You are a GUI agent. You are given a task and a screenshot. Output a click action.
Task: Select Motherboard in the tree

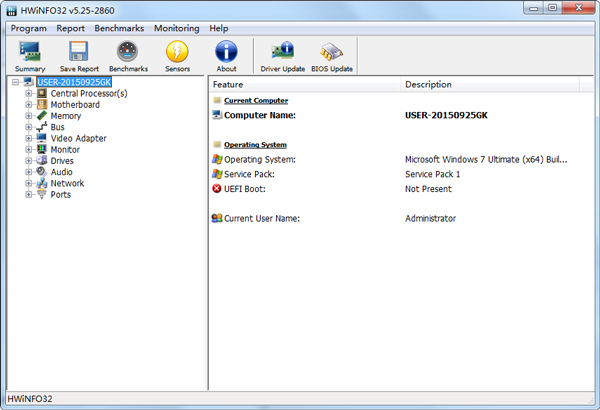pyautogui.click(x=75, y=105)
